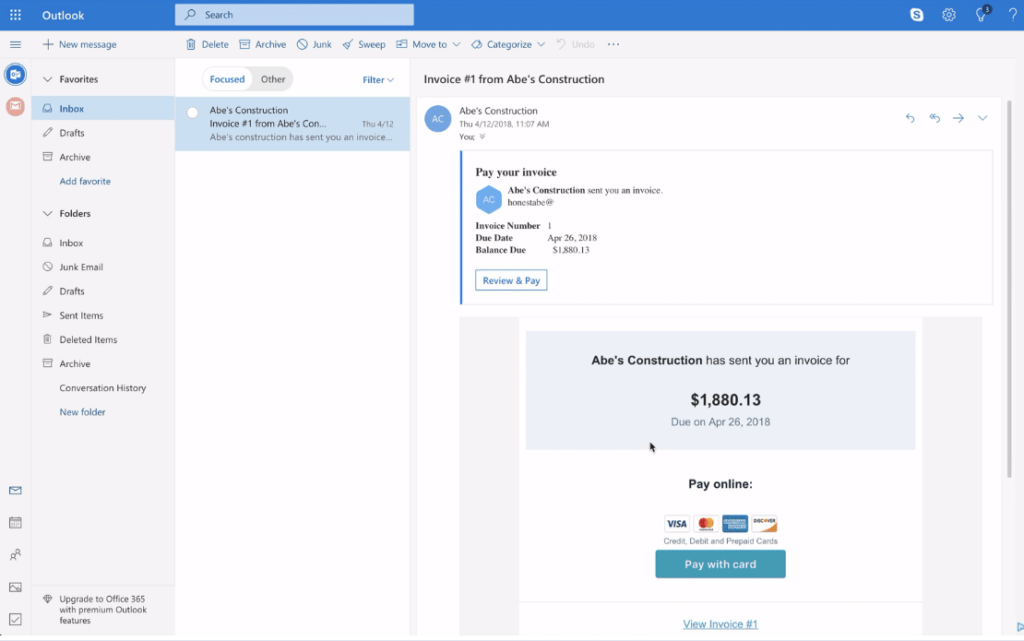This screenshot has height=641, width=1024.
Task: Expand the recipients list next to You
Action: point(482,136)
